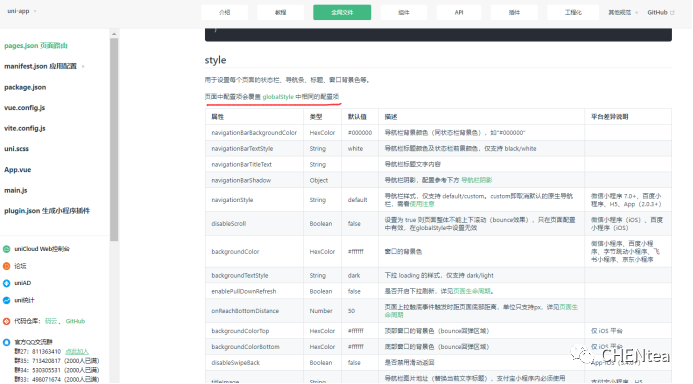Open the 其他规范 dropdown menu

(x=623, y=12)
